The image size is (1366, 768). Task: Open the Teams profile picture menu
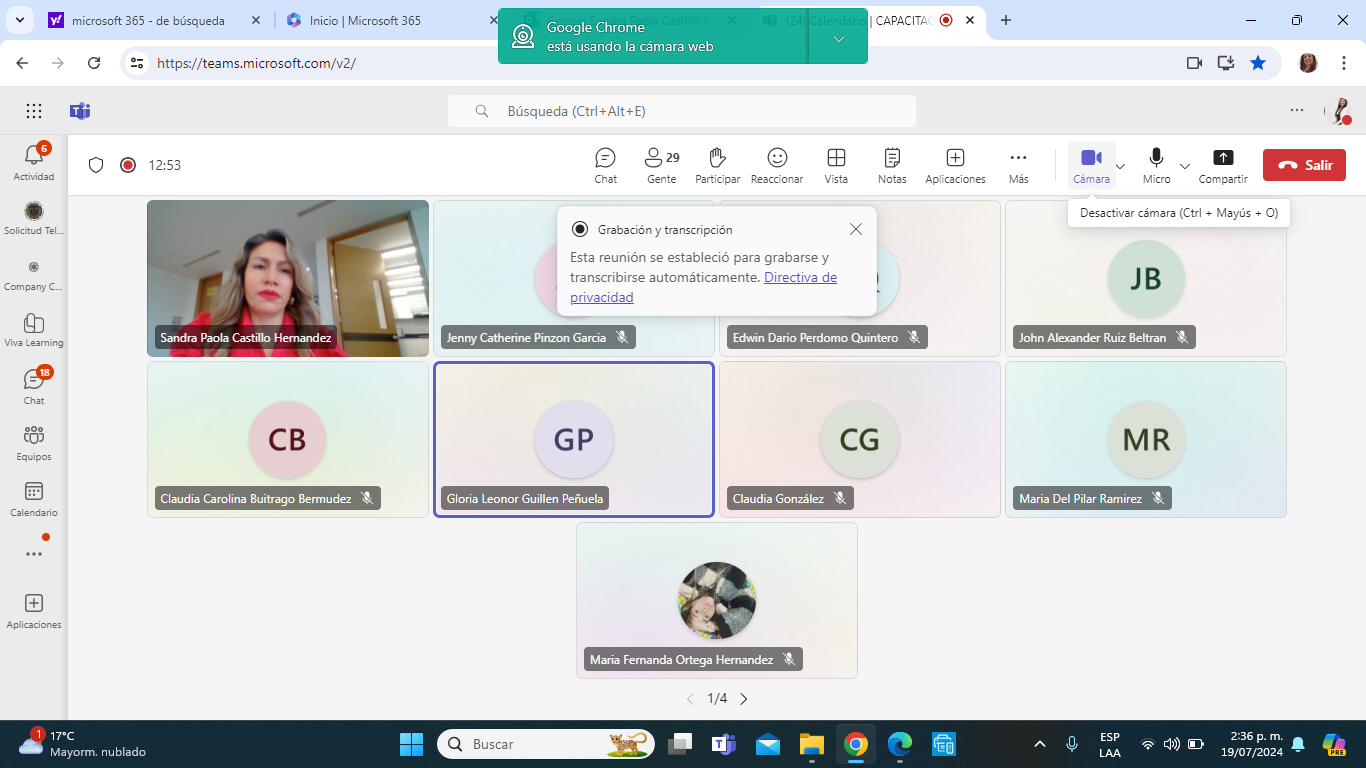(x=1338, y=111)
